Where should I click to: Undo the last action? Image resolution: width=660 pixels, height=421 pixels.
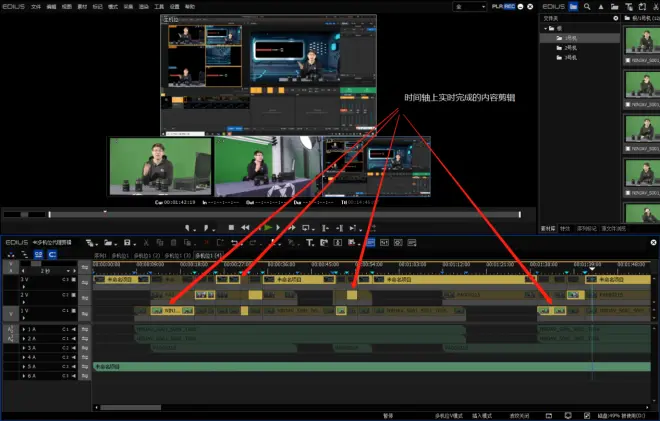(x=236, y=243)
